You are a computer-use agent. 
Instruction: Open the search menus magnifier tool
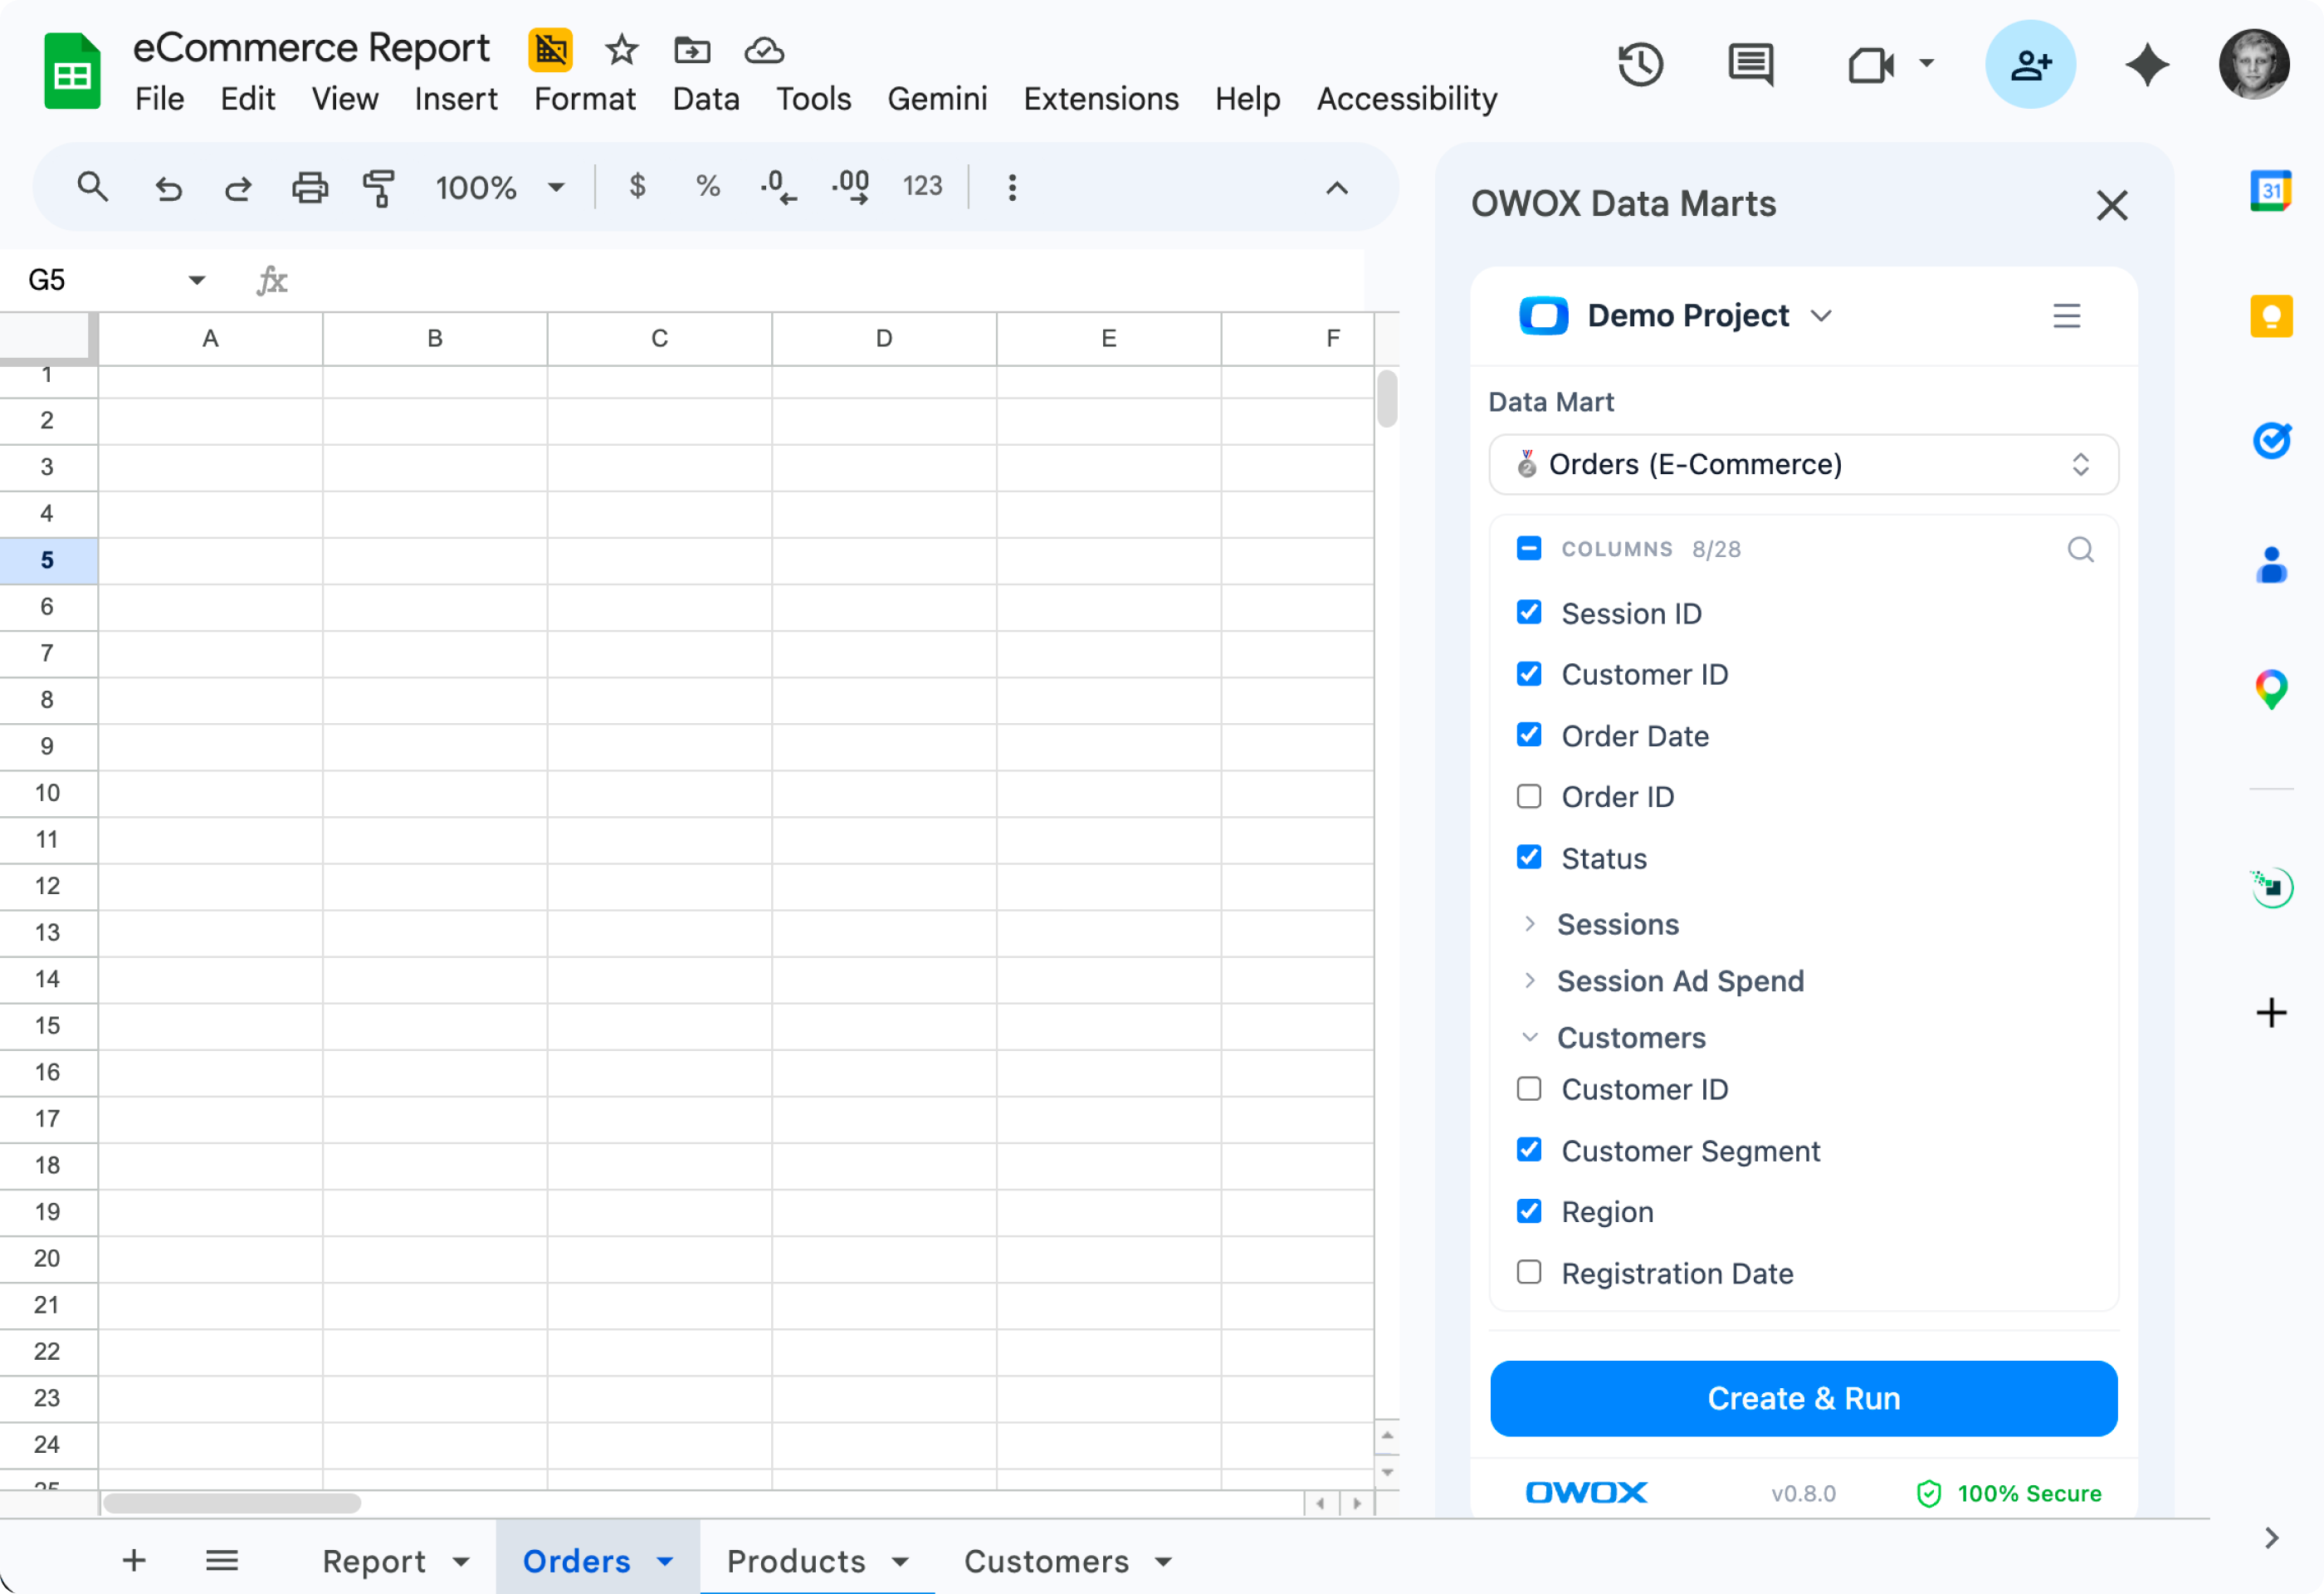(92, 187)
